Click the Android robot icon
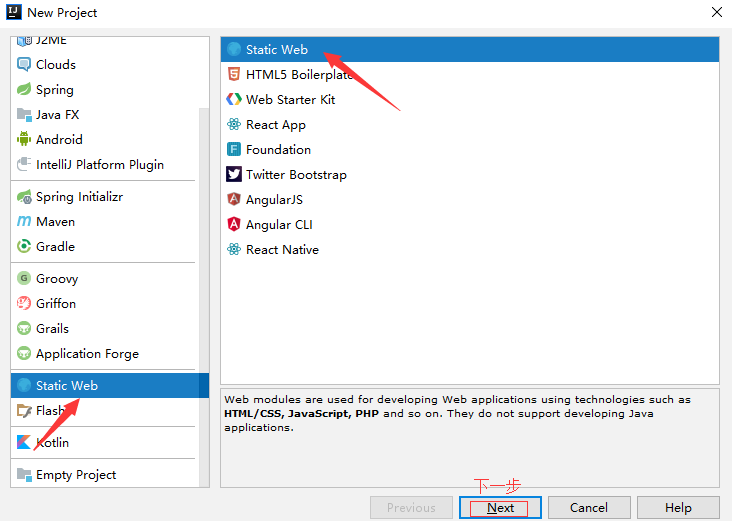Viewport: 732px width, 521px height. click(x=24, y=139)
